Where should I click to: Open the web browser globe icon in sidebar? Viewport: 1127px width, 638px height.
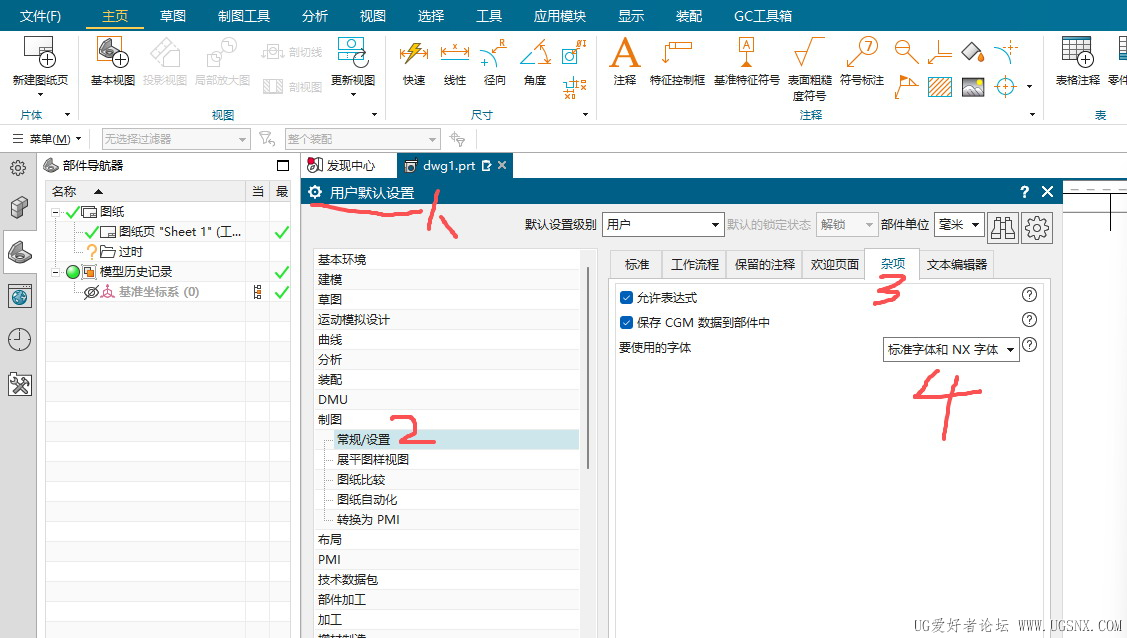19,296
